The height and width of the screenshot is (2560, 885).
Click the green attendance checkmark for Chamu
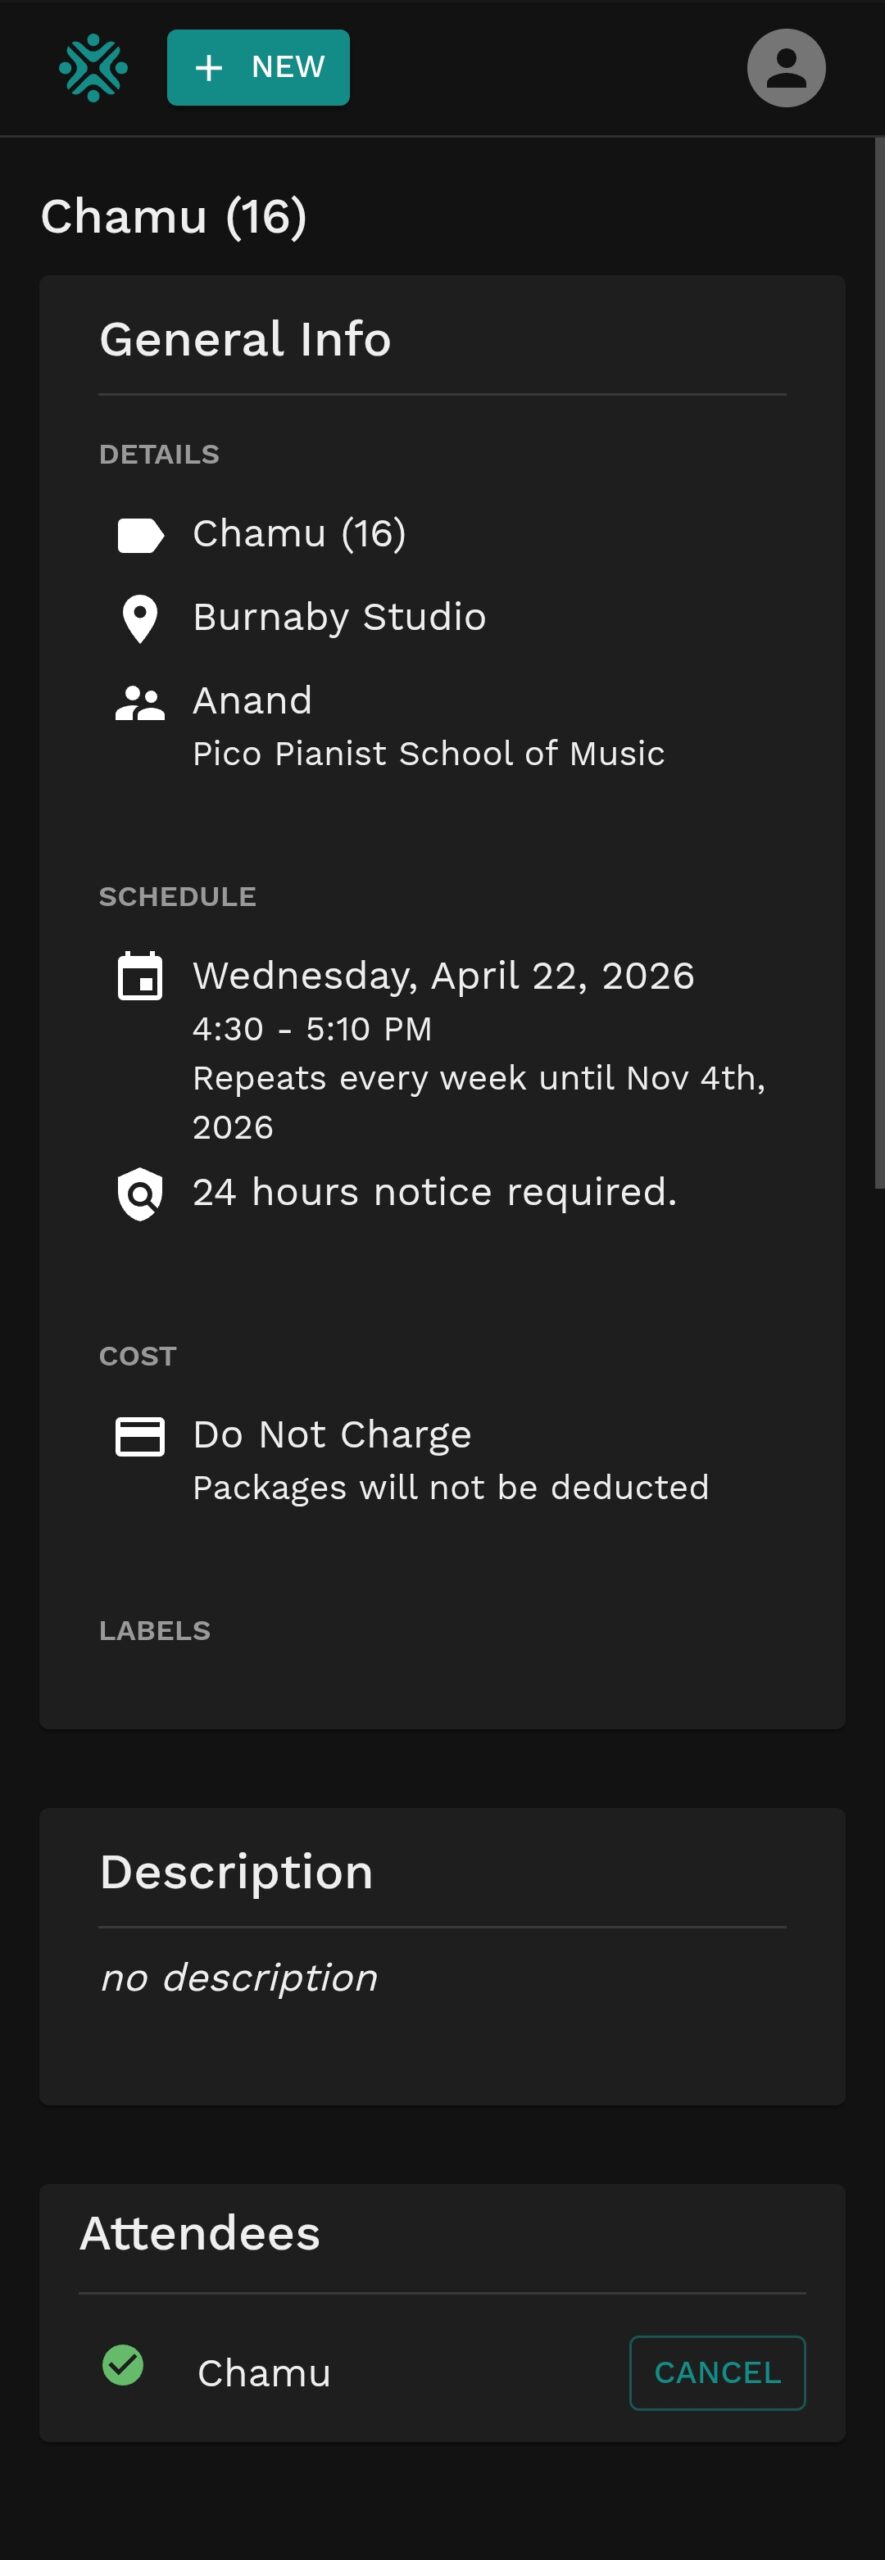tap(123, 2365)
